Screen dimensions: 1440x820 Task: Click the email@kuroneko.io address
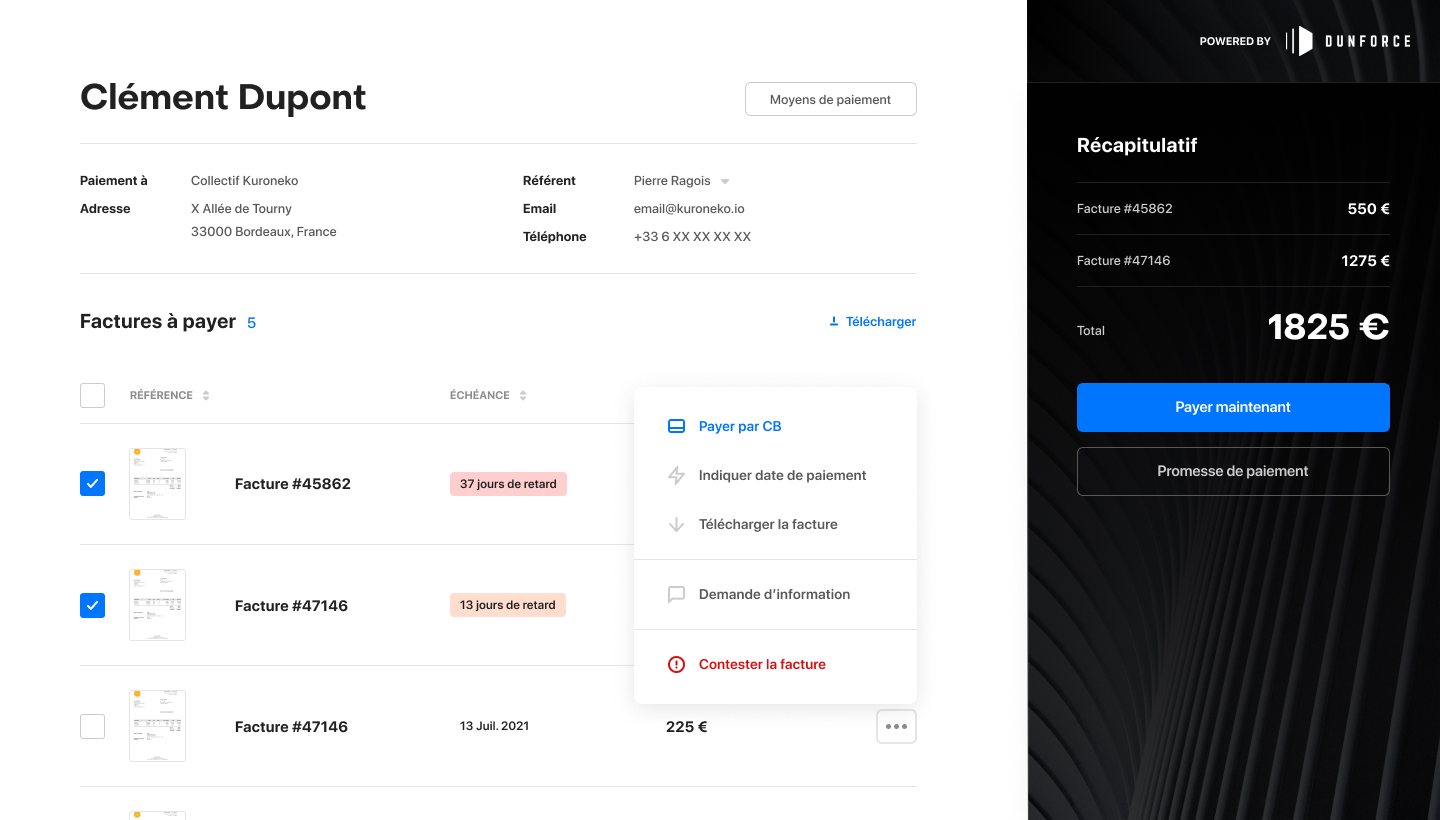pos(689,209)
